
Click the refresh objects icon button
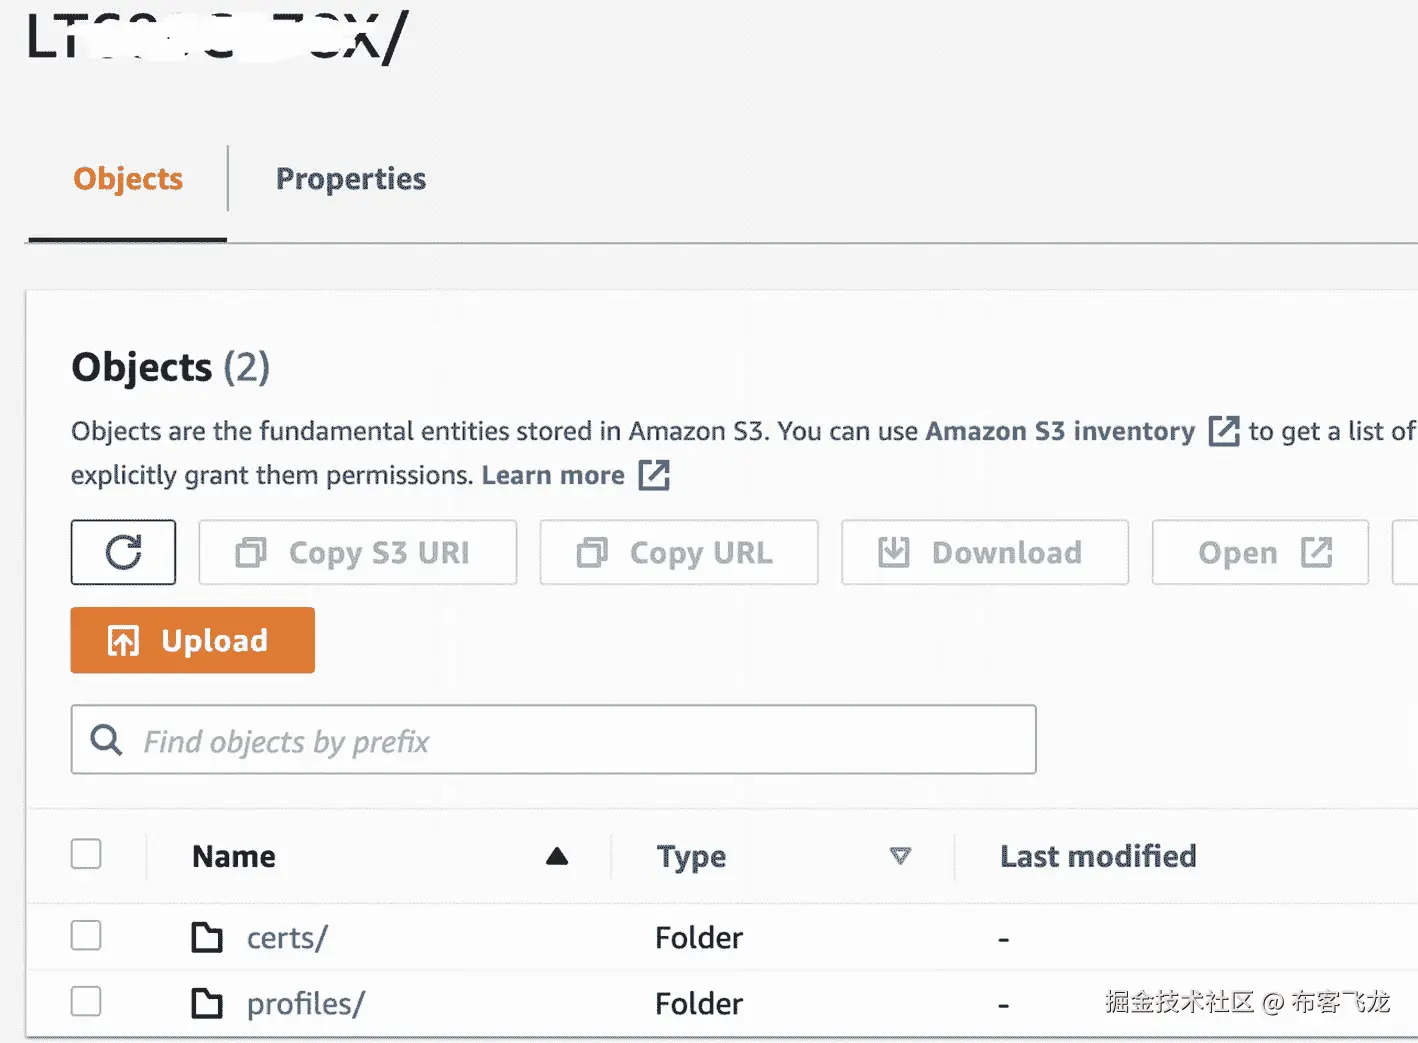point(123,552)
